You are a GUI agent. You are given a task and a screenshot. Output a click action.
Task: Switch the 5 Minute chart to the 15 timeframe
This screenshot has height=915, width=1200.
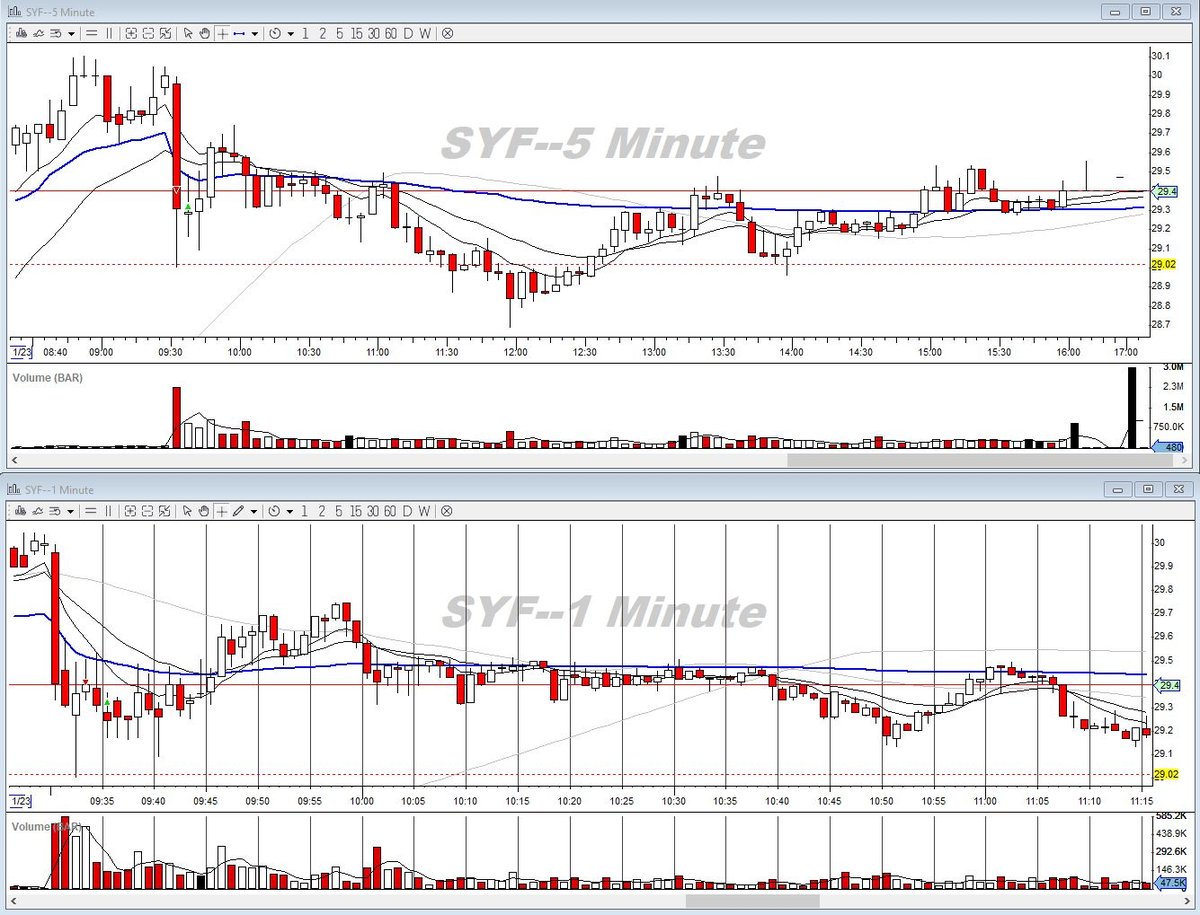coord(356,33)
